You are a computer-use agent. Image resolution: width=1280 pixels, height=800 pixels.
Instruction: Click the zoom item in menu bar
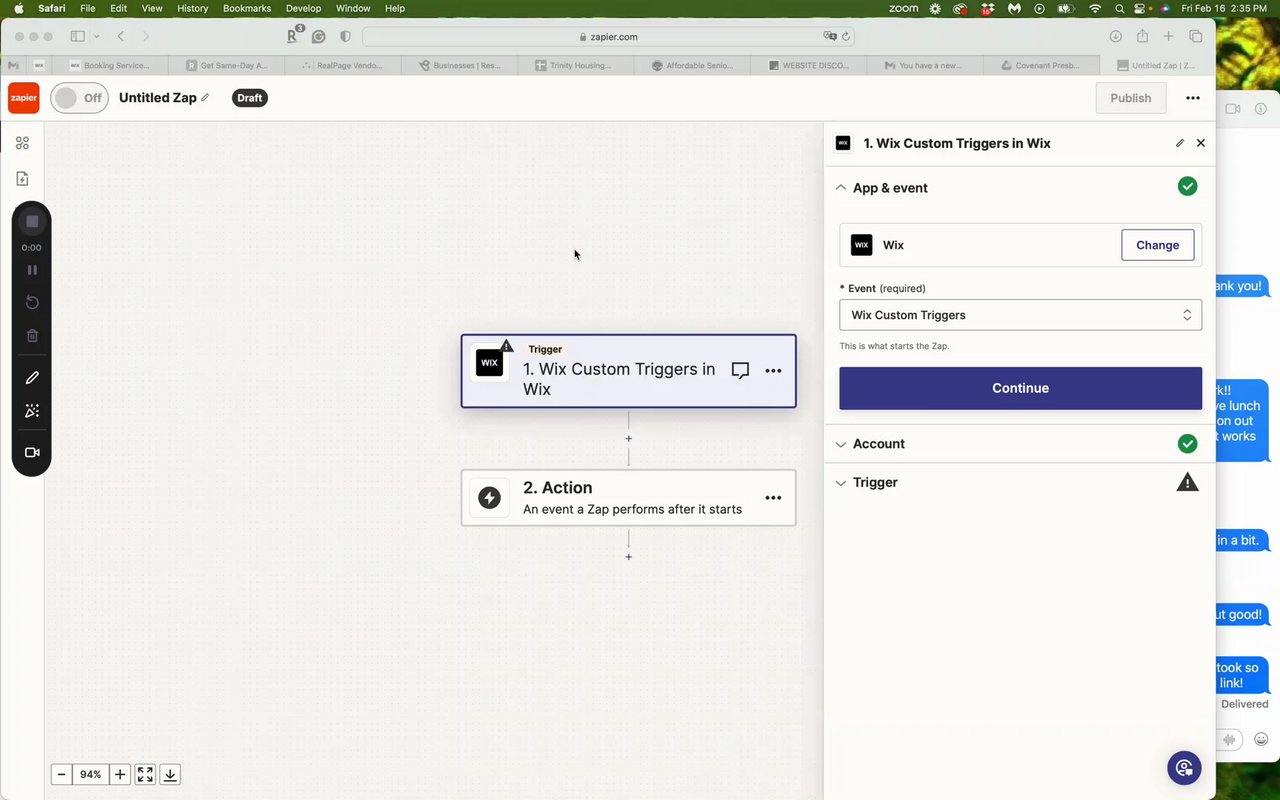(903, 8)
